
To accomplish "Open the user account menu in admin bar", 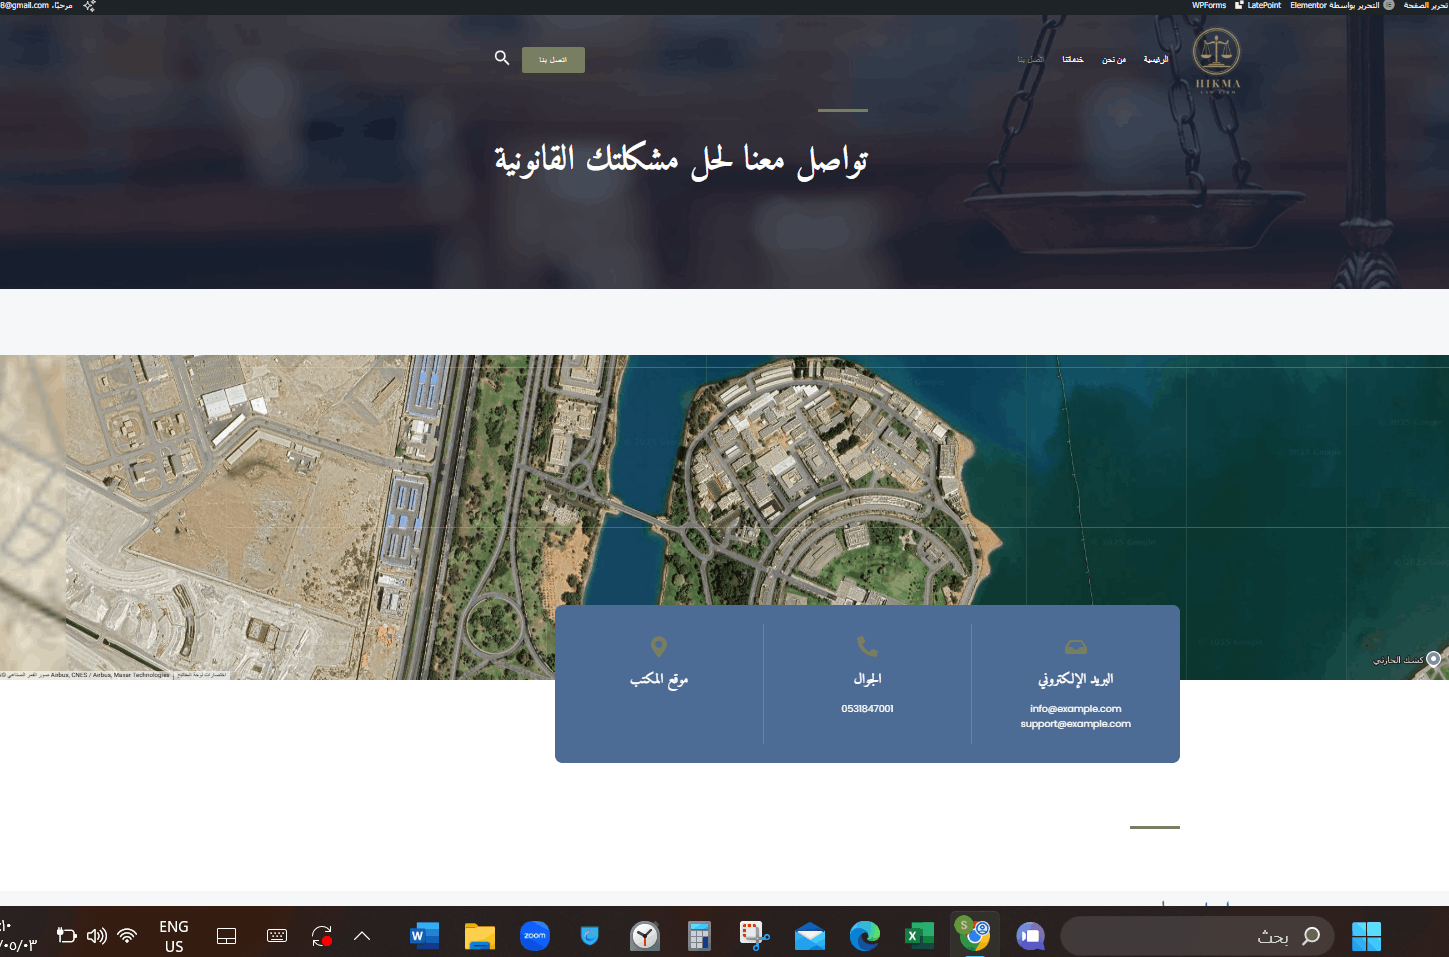I will coord(36,6).
